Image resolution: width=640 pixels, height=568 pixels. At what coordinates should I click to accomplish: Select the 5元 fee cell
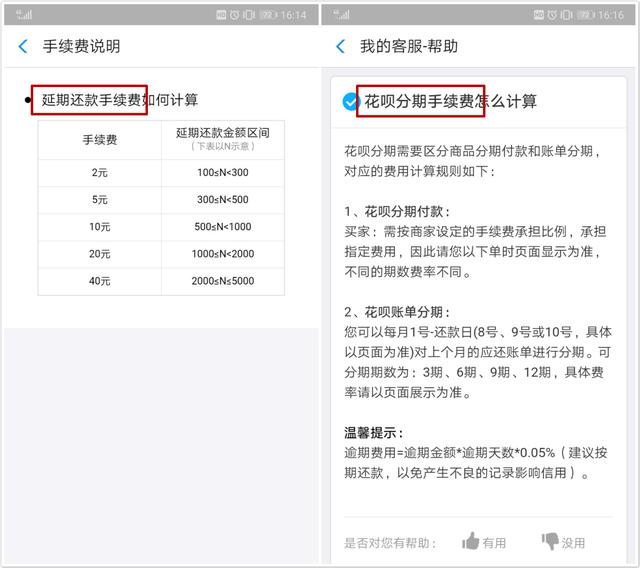click(100, 200)
